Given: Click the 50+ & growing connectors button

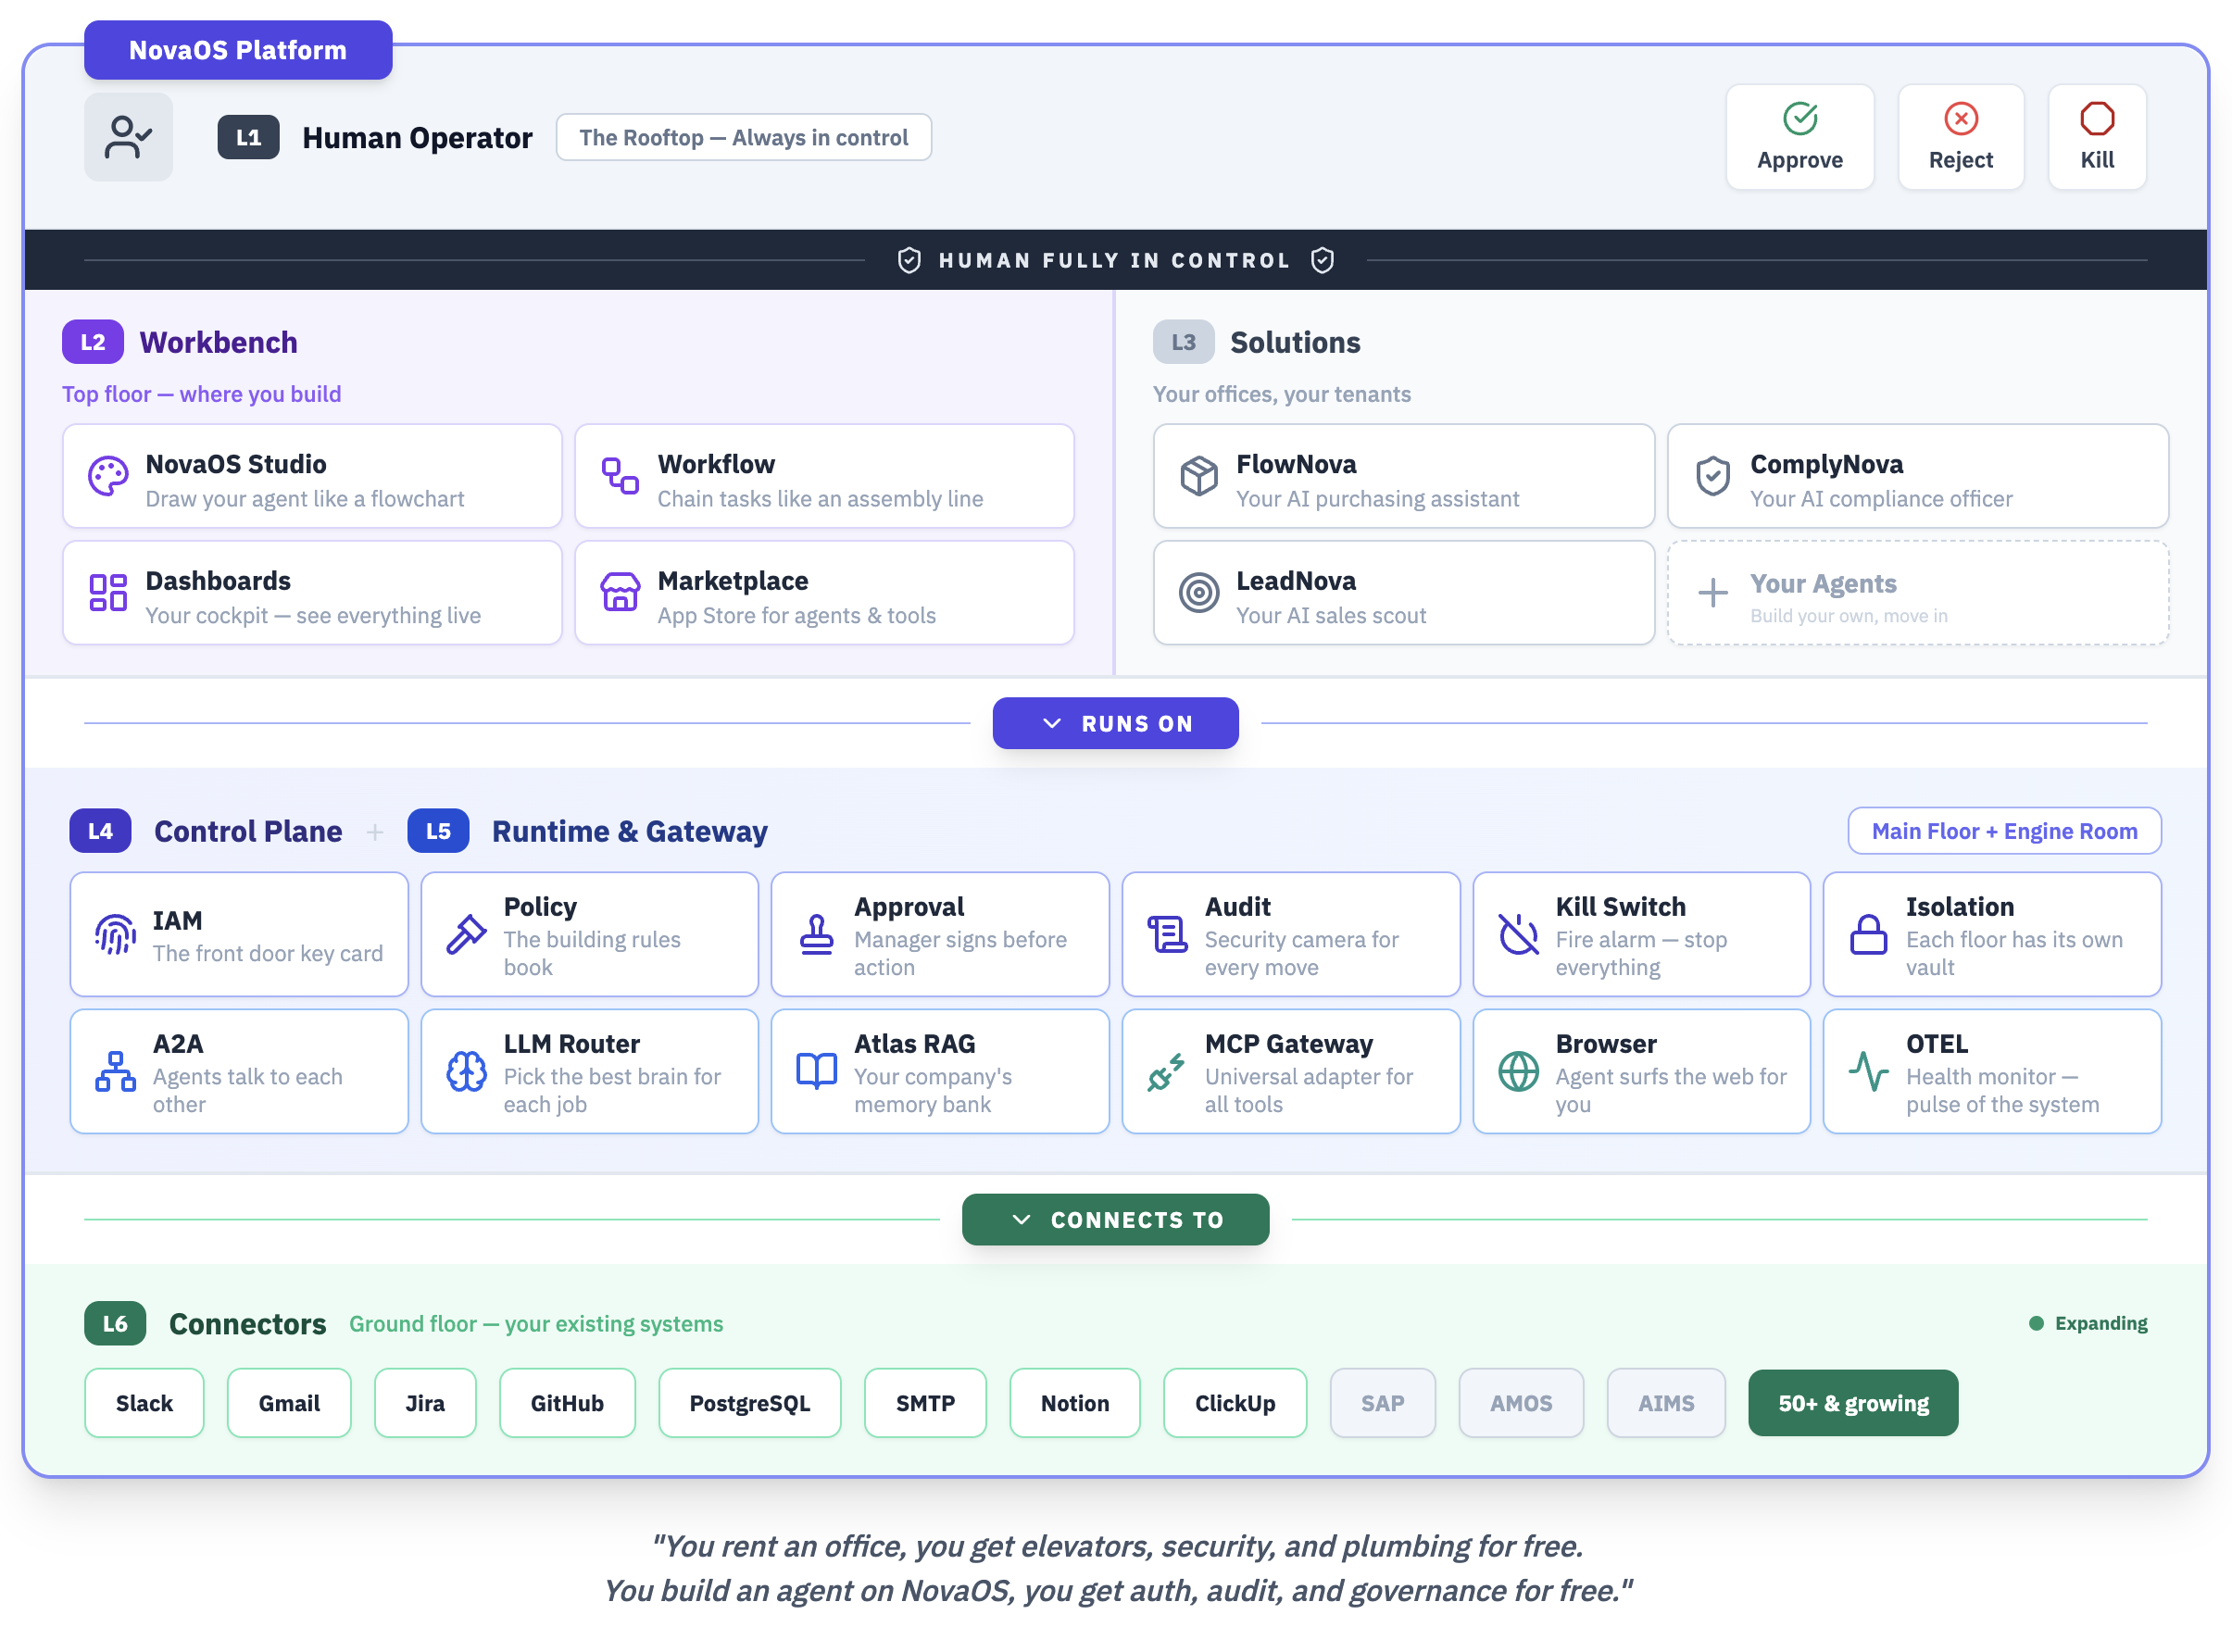Looking at the screenshot, I should [x=1852, y=1403].
